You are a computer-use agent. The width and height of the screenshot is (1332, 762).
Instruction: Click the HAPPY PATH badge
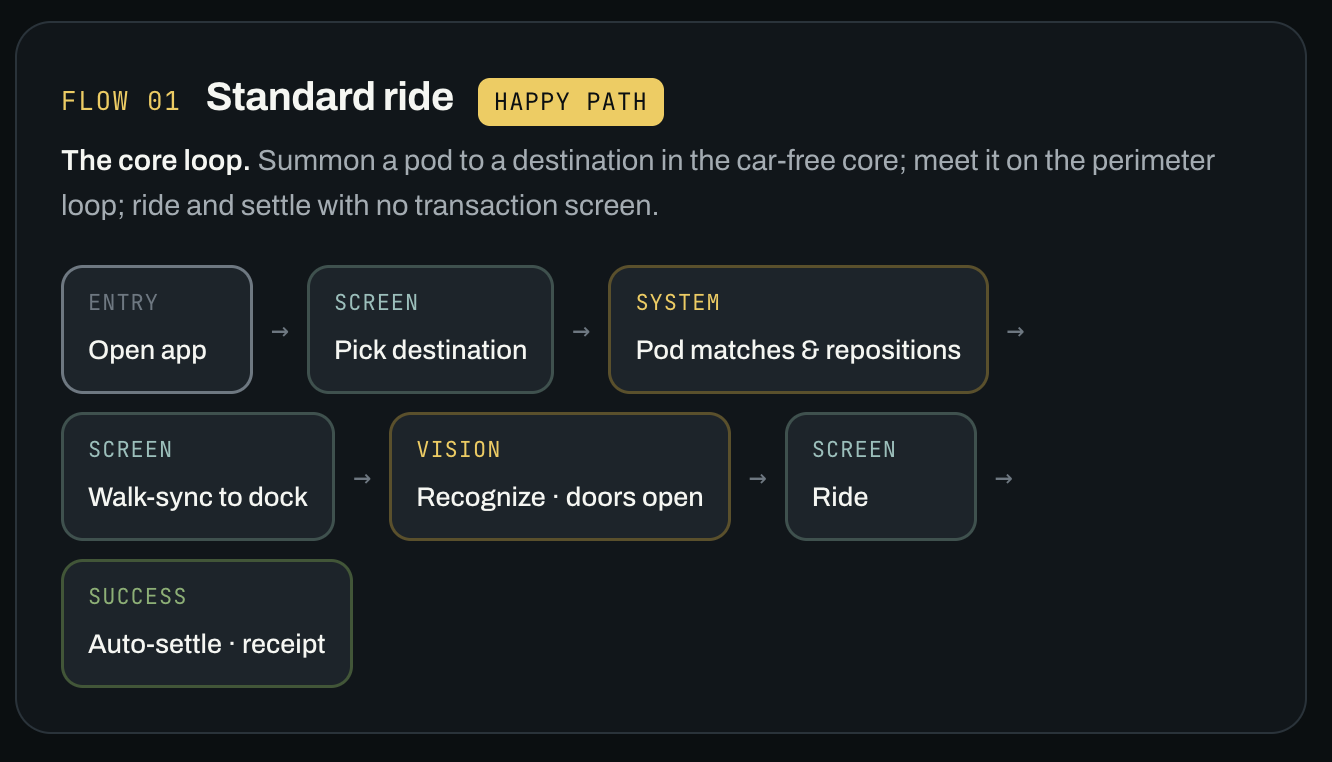[571, 102]
